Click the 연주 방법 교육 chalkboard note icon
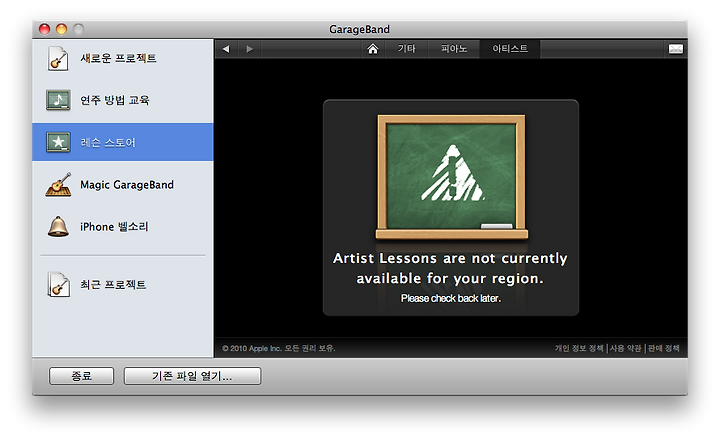This screenshot has width=720, height=440. click(58, 100)
